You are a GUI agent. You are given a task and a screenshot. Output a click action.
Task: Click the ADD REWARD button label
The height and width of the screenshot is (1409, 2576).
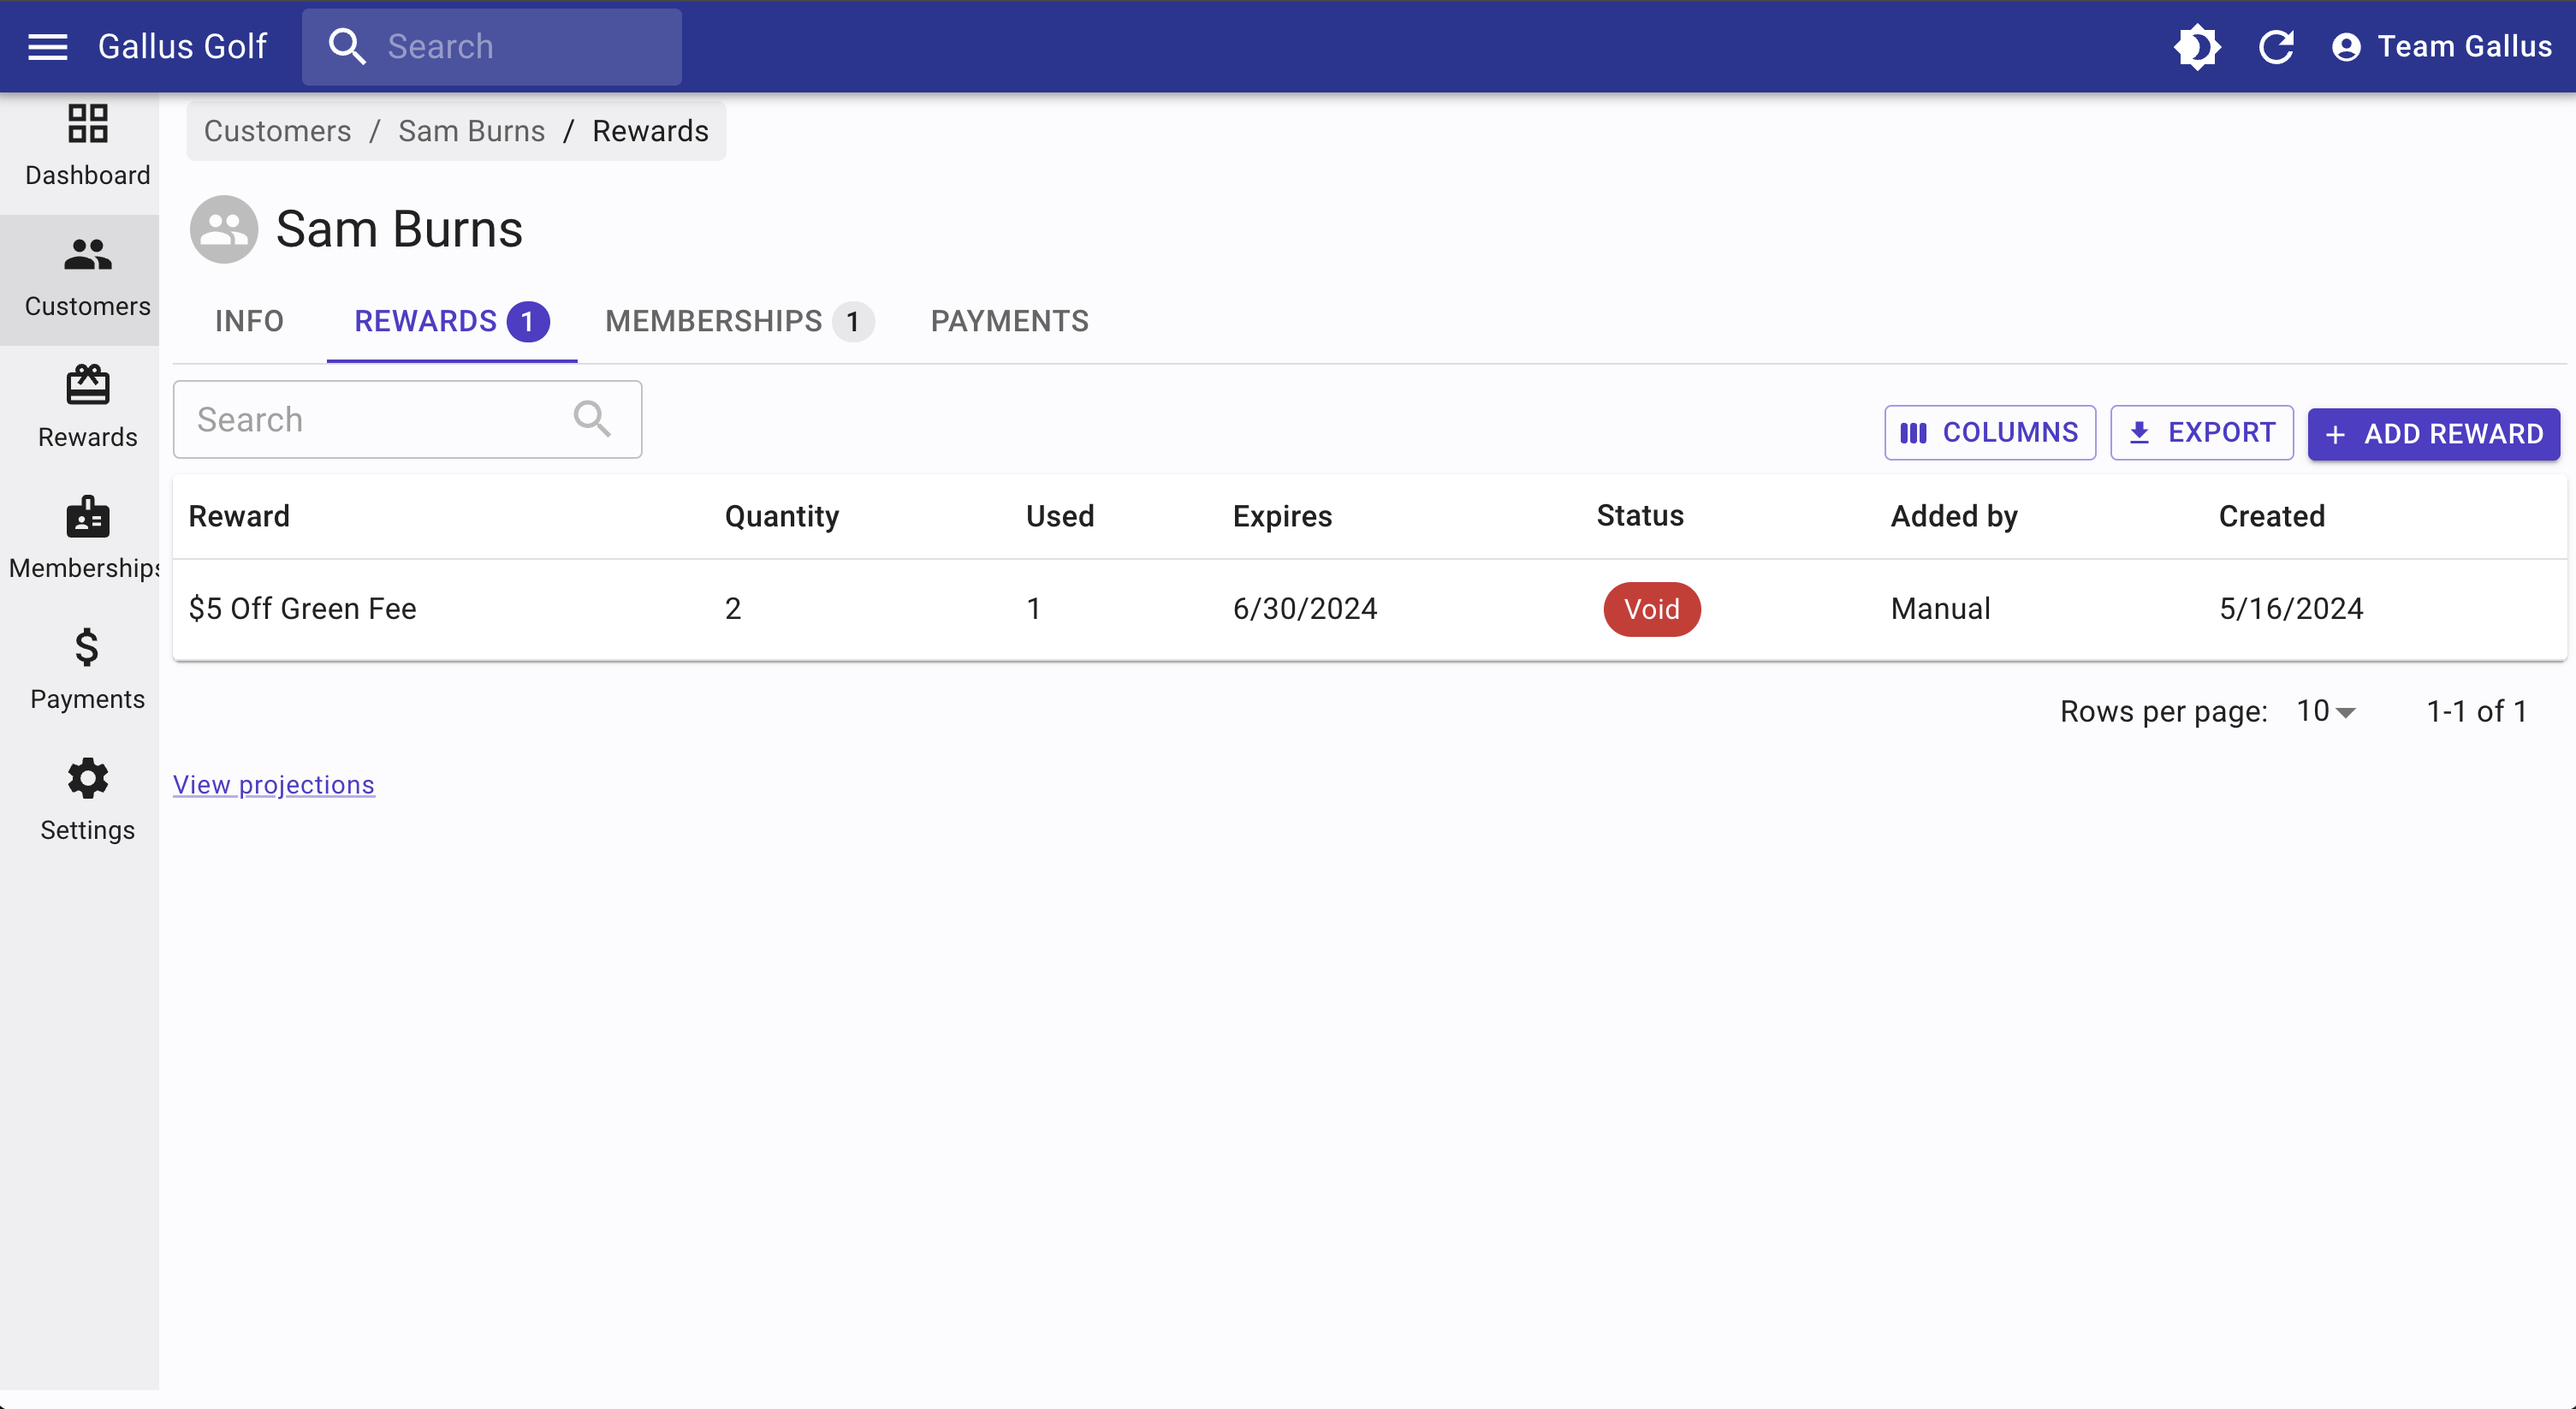click(2453, 434)
